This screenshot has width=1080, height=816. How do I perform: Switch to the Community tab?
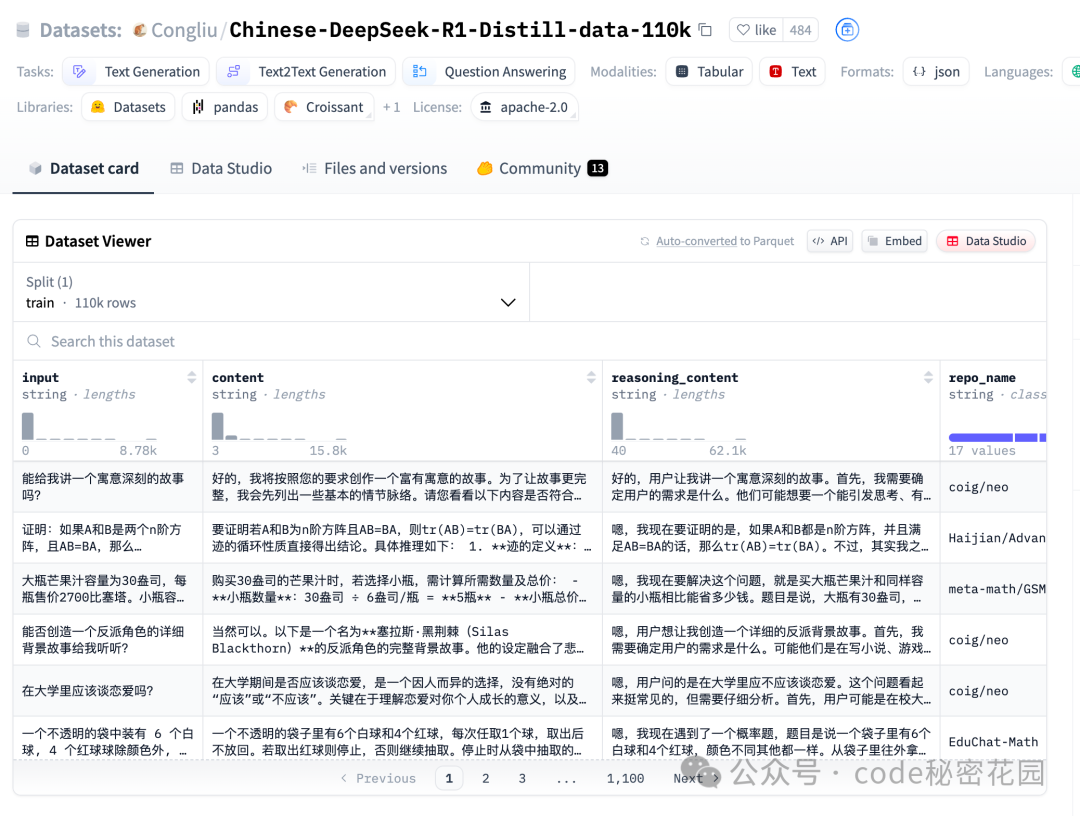[x=541, y=169]
